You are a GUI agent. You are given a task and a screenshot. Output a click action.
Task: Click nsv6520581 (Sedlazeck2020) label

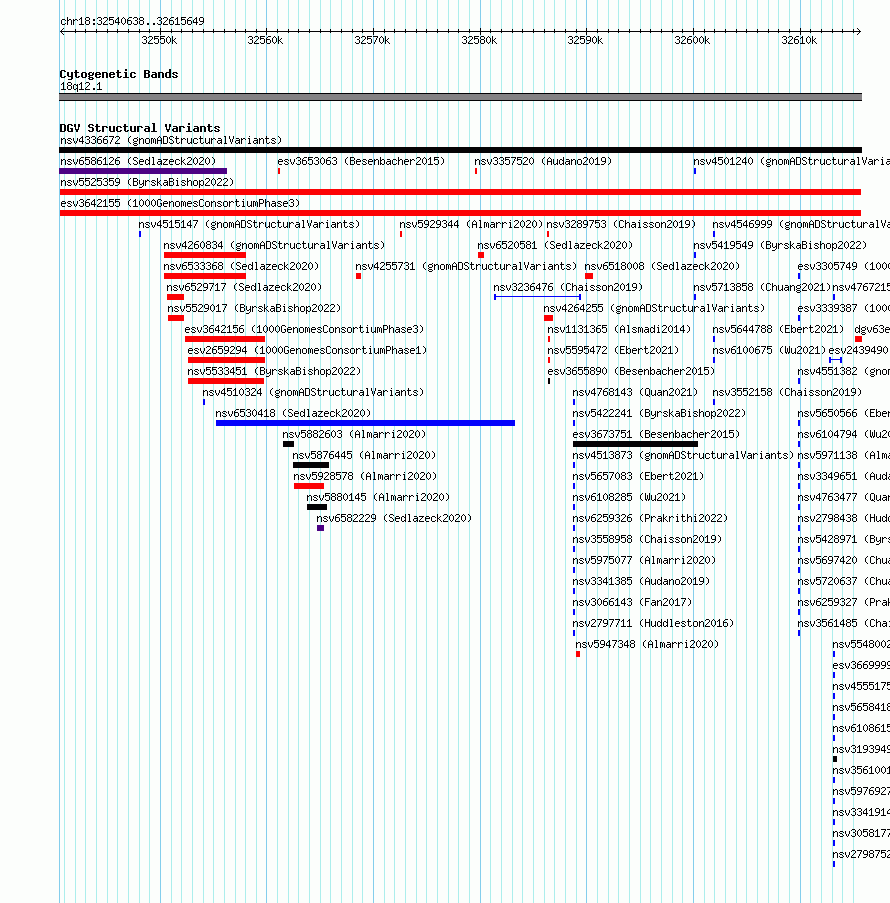pyautogui.click(x=555, y=245)
